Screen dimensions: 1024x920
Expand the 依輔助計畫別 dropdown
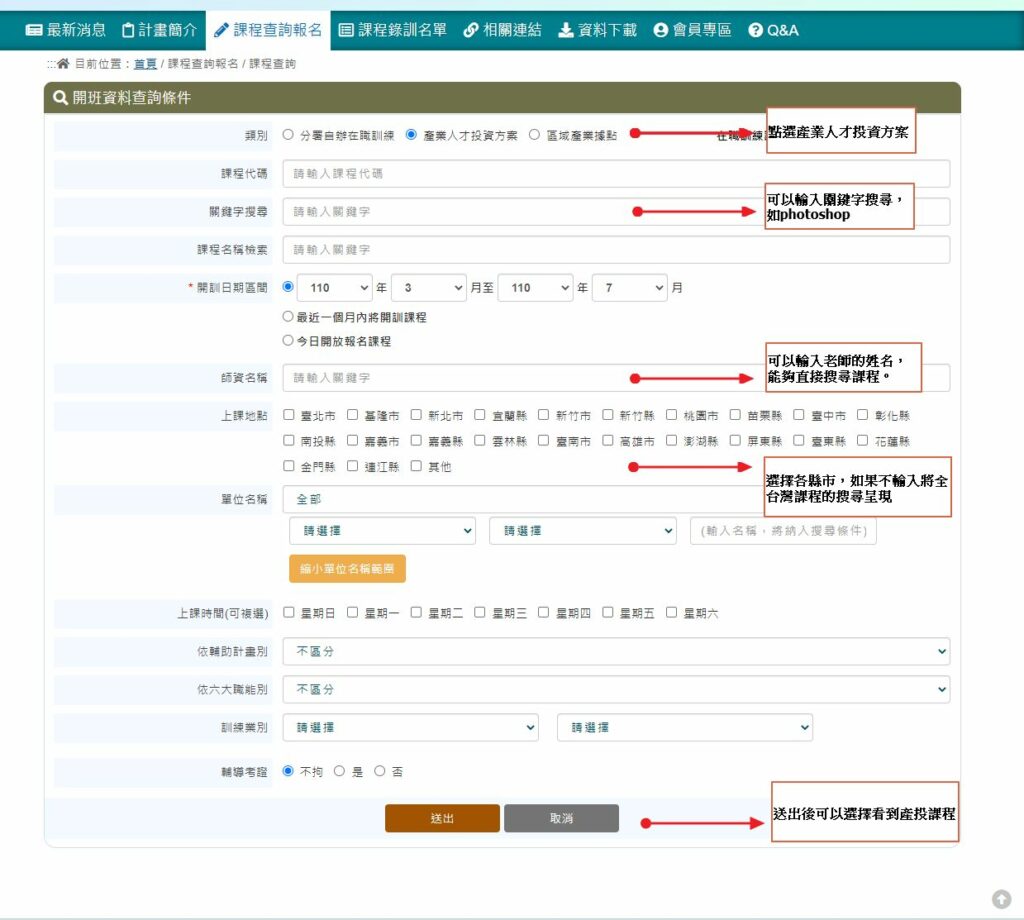[616, 652]
